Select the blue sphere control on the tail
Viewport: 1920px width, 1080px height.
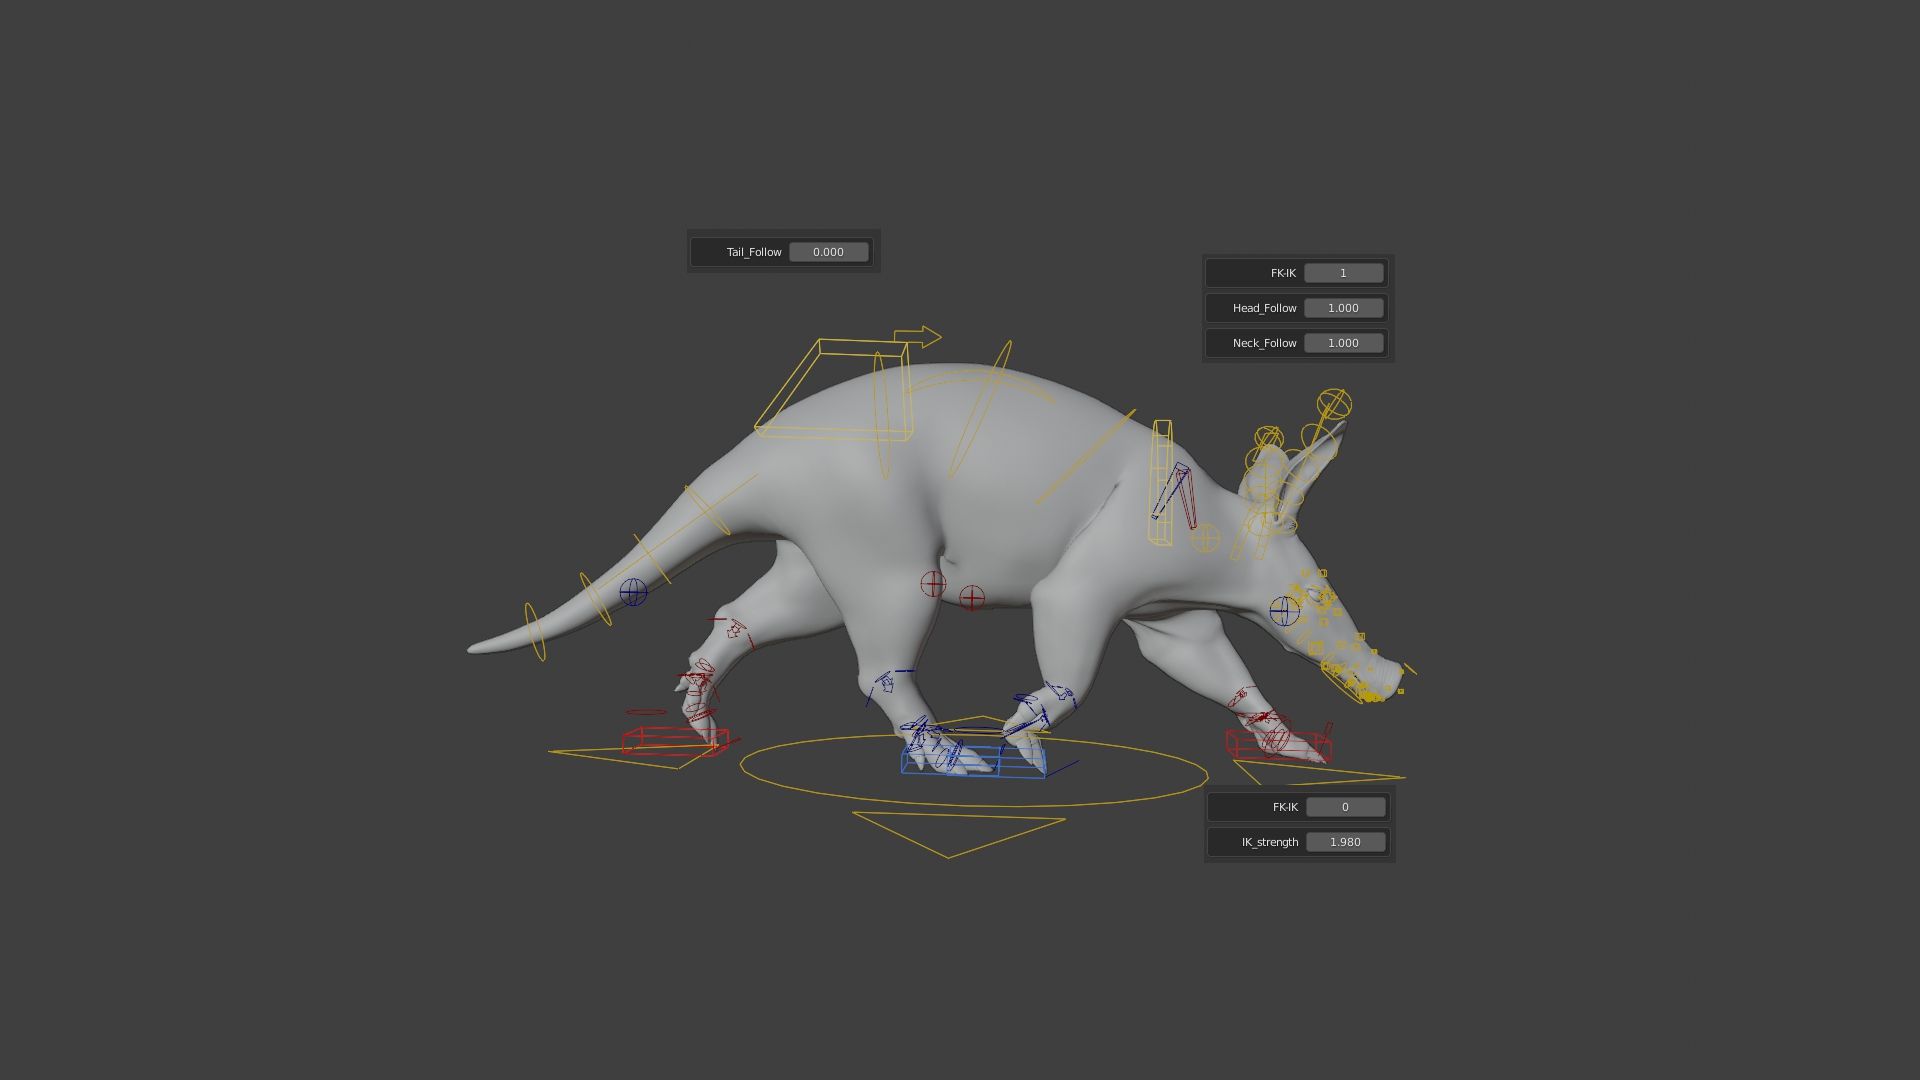633,592
